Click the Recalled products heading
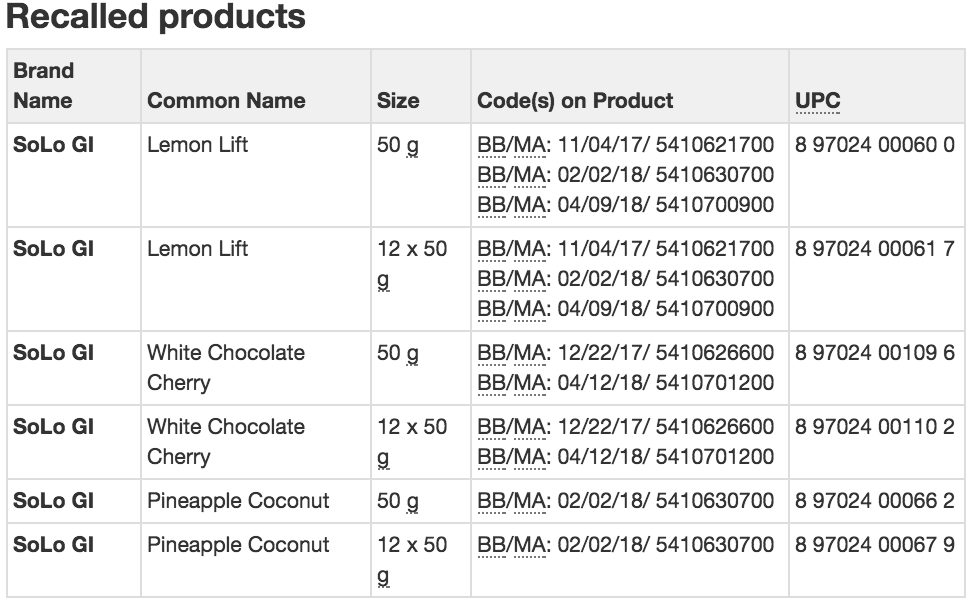The image size is (972, 604). (x=156, y=16)
